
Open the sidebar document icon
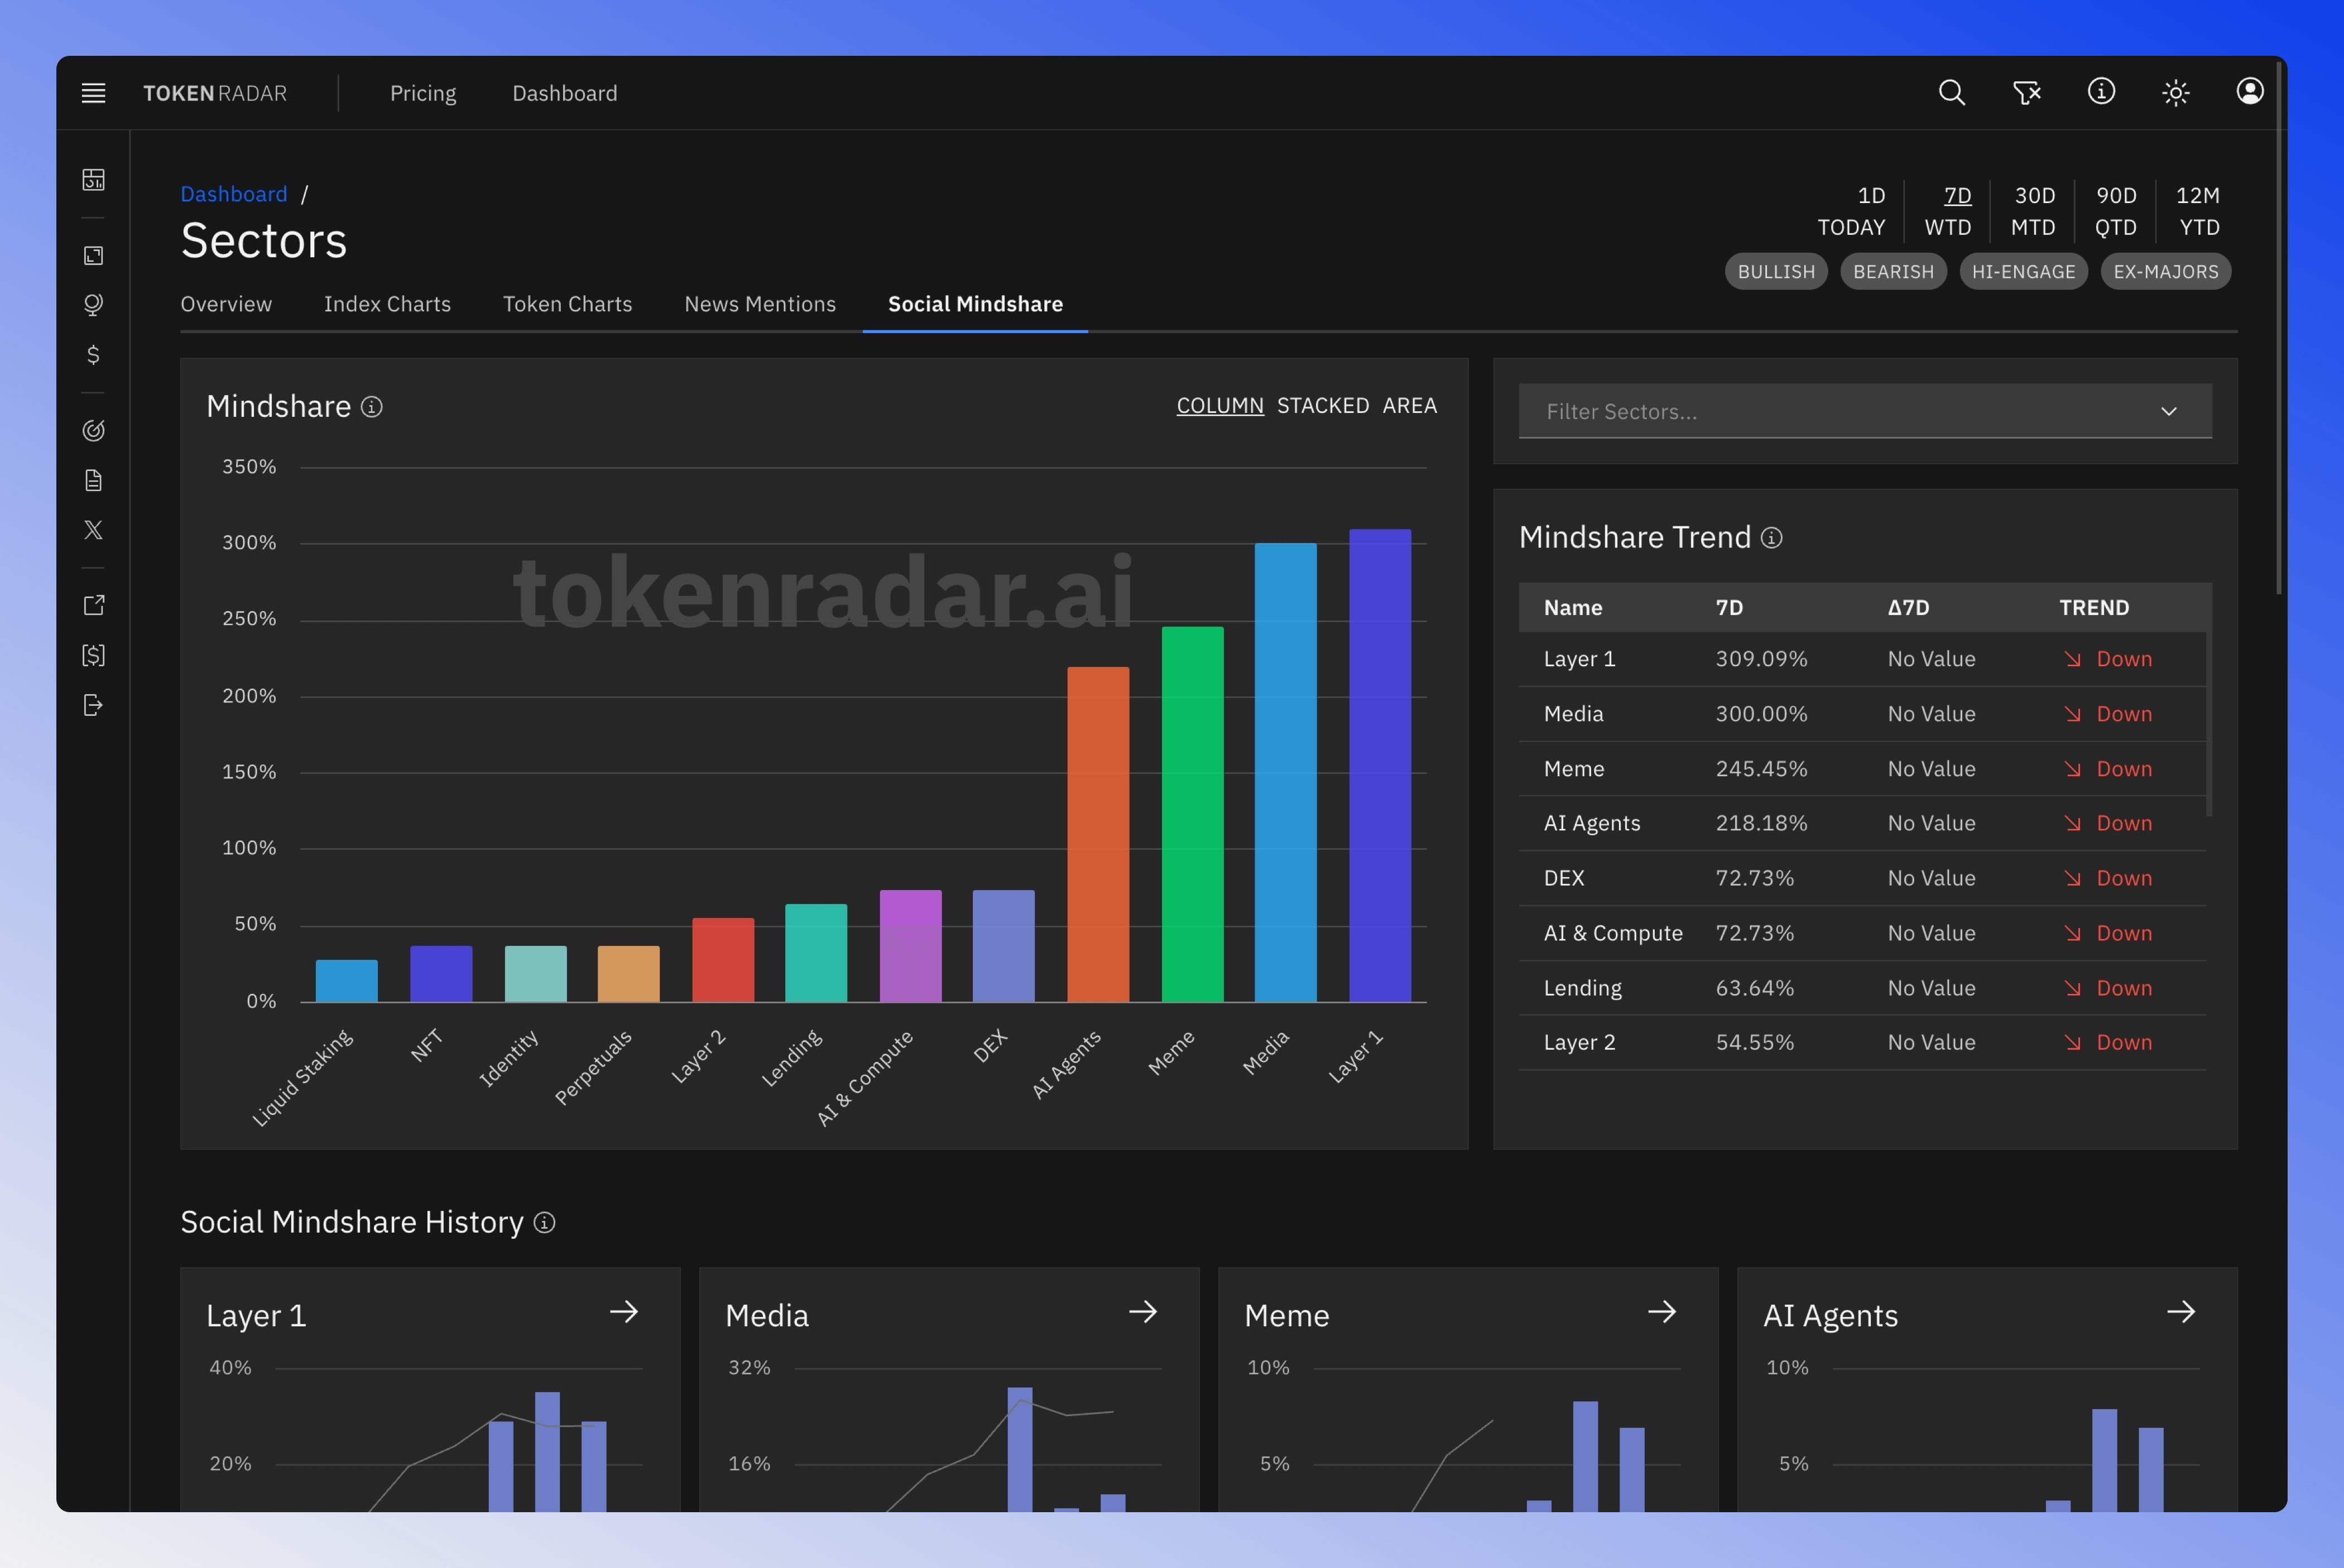click(x=93, y=480)
